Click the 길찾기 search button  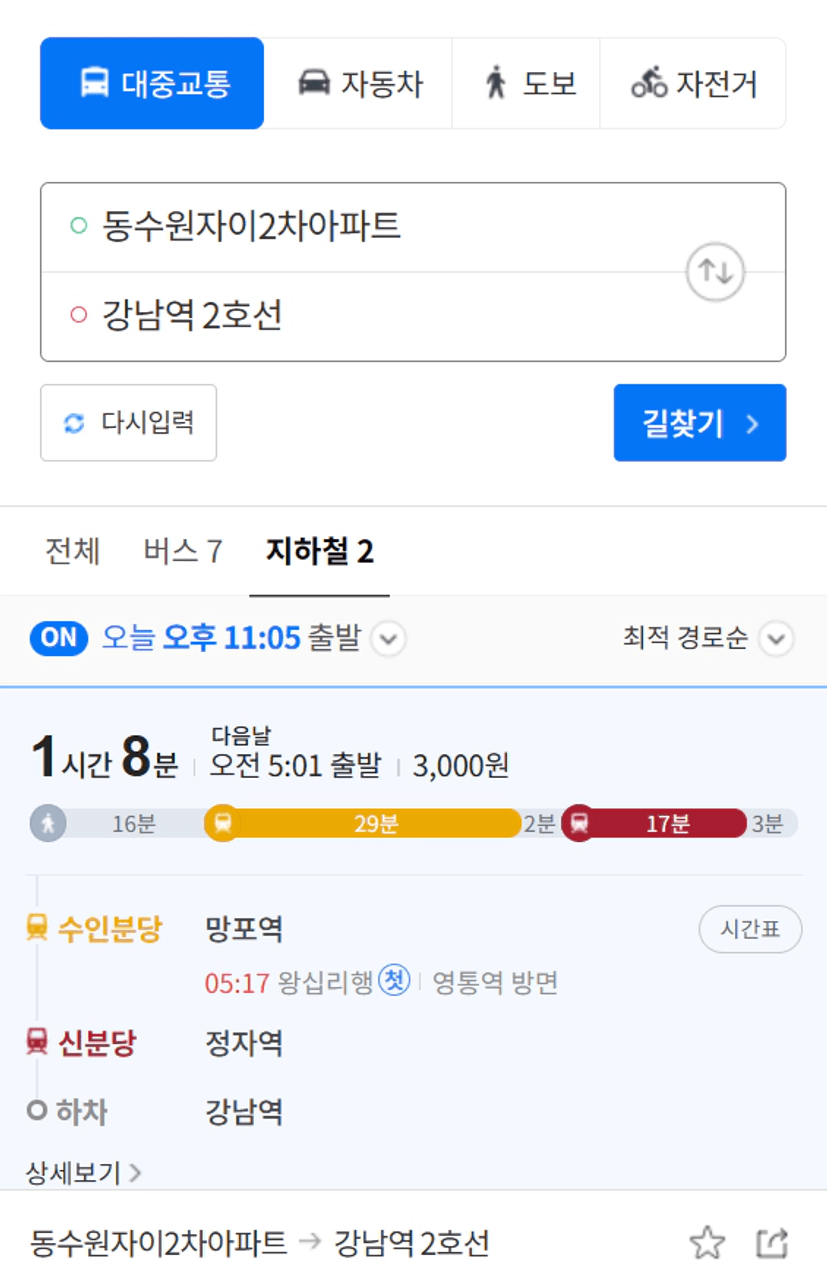coord(700,423)
